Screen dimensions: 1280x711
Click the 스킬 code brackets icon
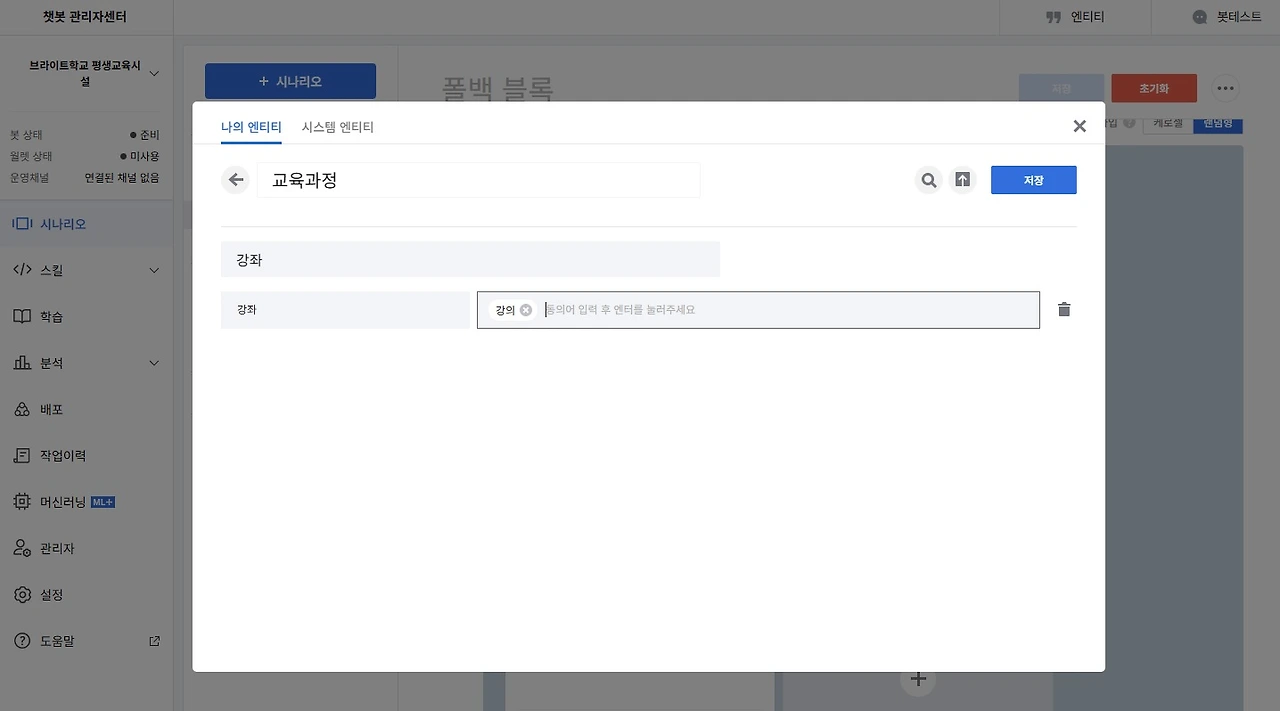pos(22,270)
